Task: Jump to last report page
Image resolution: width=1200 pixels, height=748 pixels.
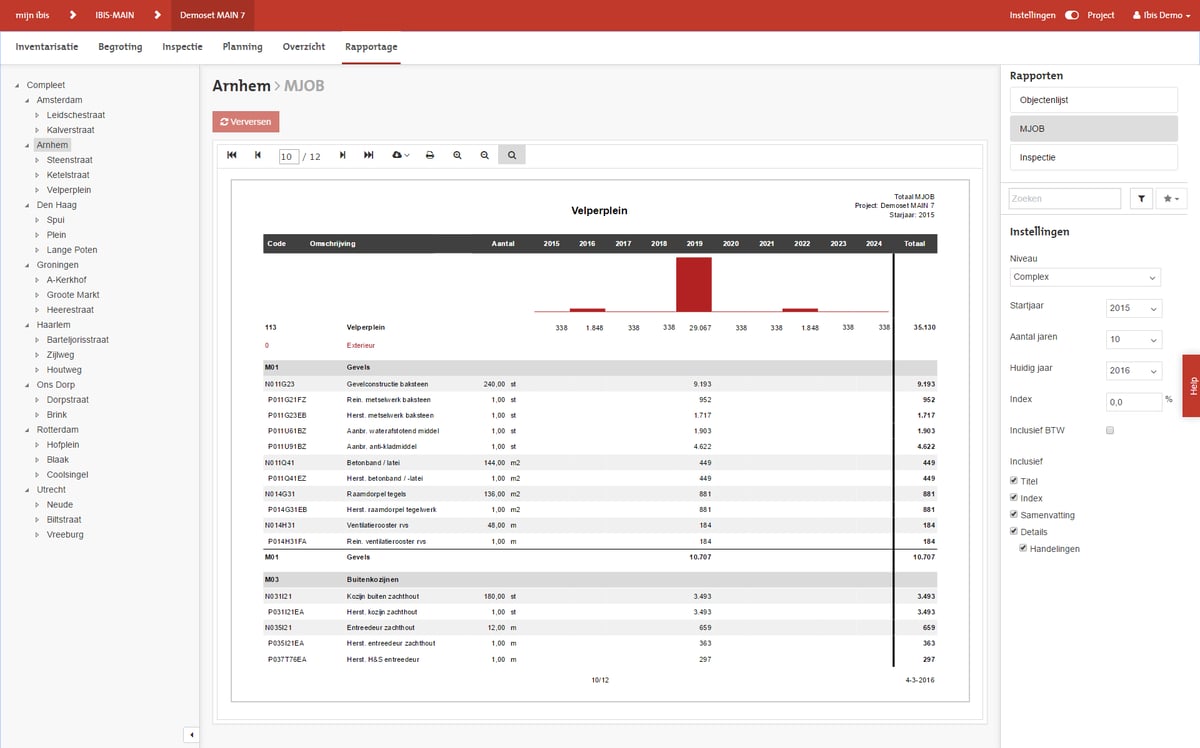Action: tap(369, 155)
